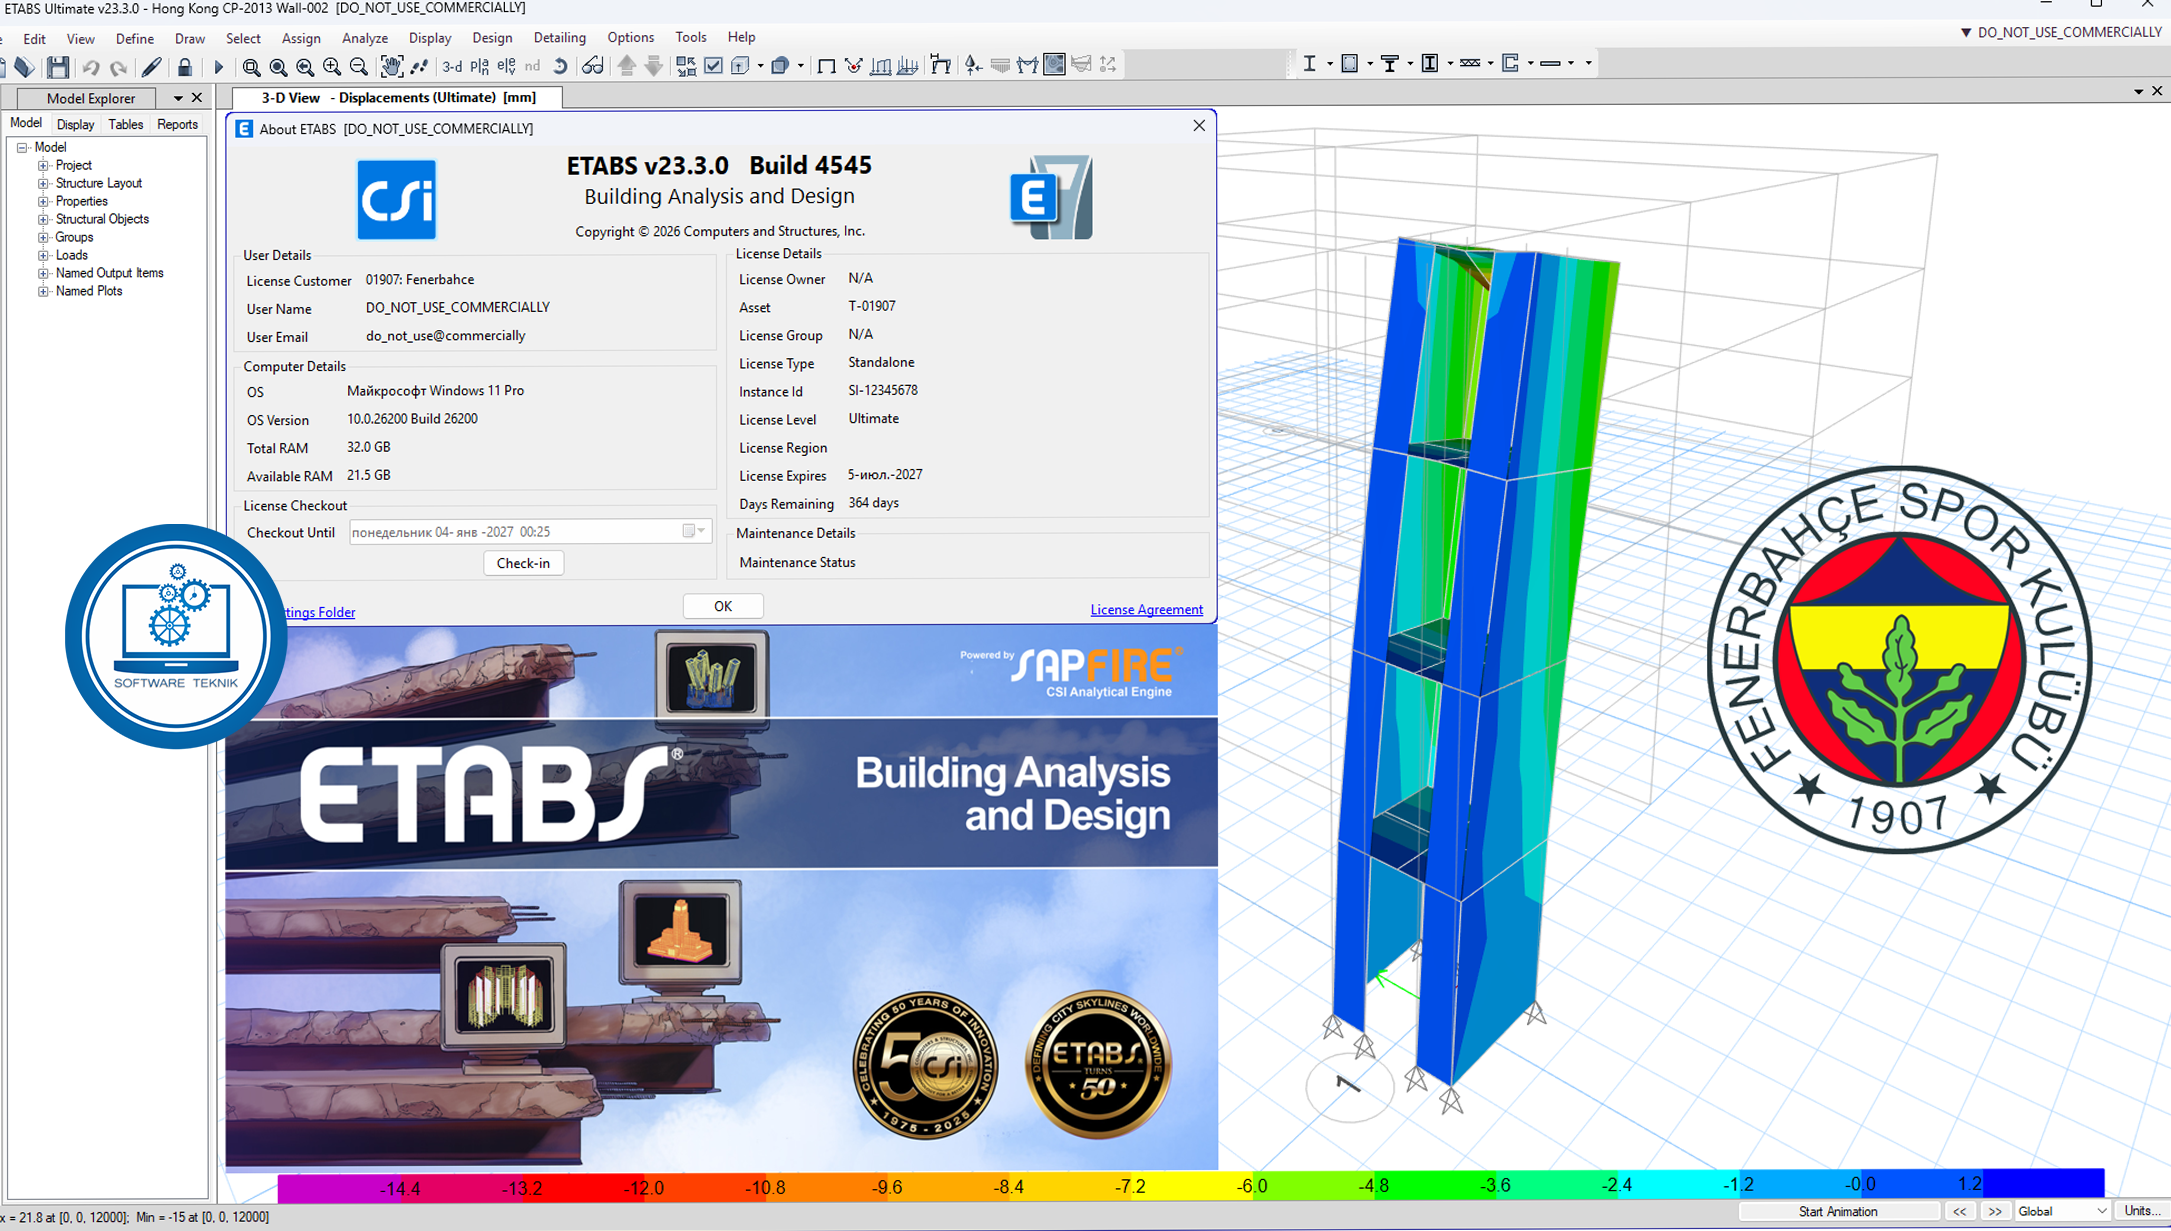The height and width of the screenshot is (1231, 2171).
Task: Click the pencil edit icon in toolbar
Action: click(152, 67)
